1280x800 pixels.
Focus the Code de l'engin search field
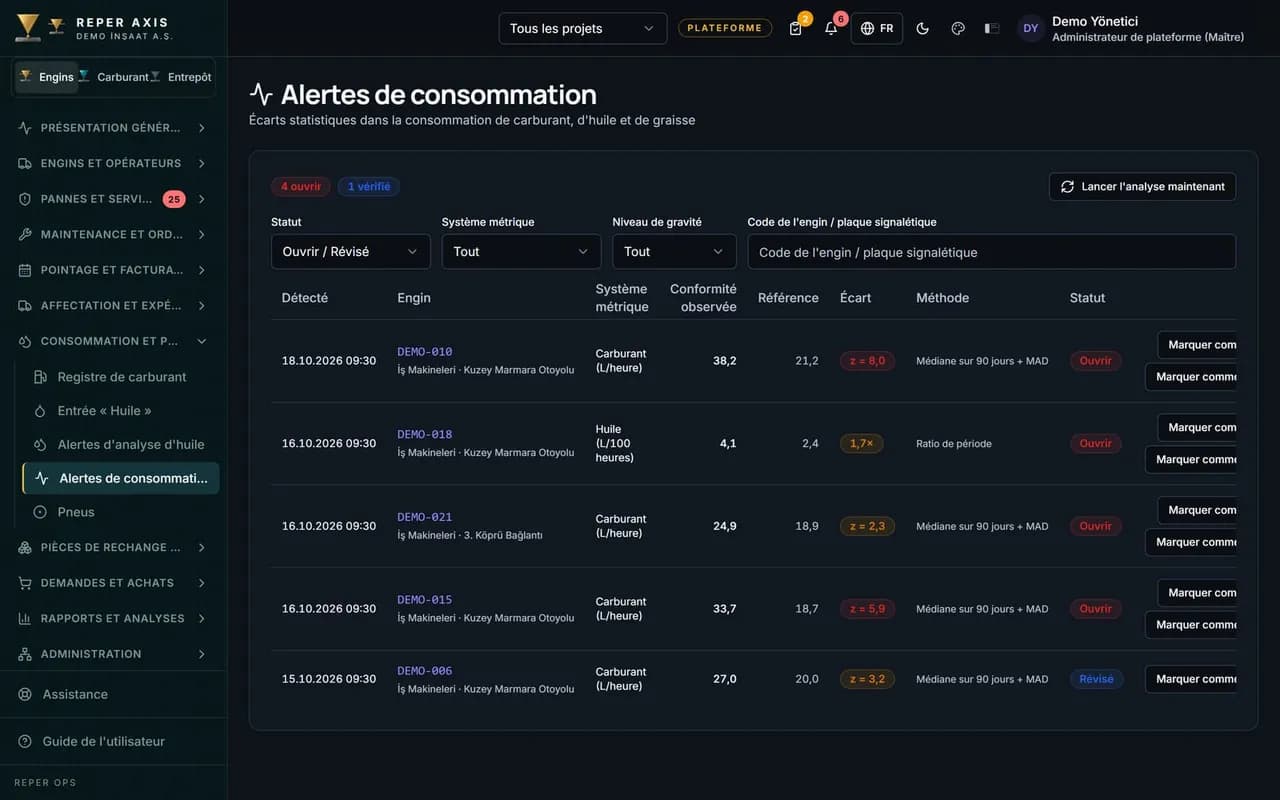pyautogui.click(x=992, y=252)
